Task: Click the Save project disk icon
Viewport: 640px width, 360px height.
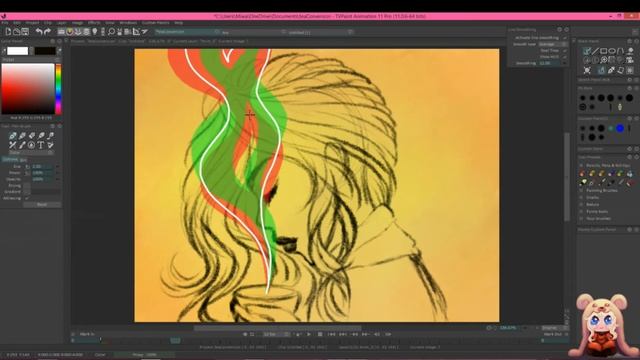Action: pos(25,31)
